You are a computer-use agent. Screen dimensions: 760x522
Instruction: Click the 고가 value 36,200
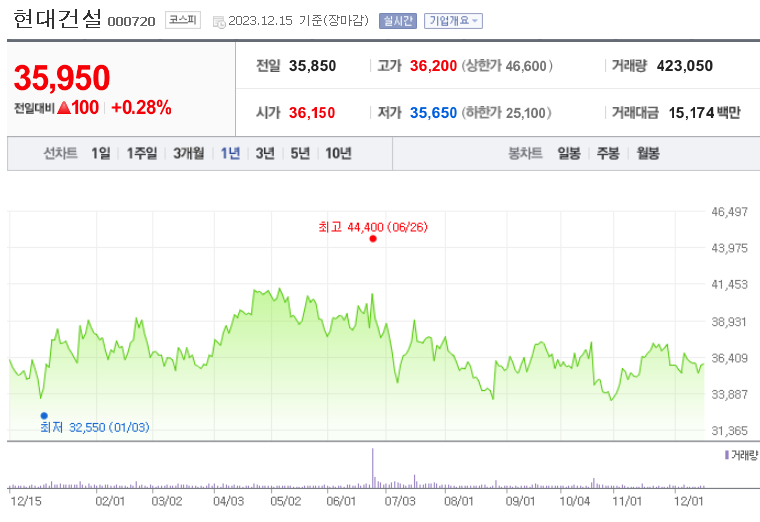(x=433, y=66)
